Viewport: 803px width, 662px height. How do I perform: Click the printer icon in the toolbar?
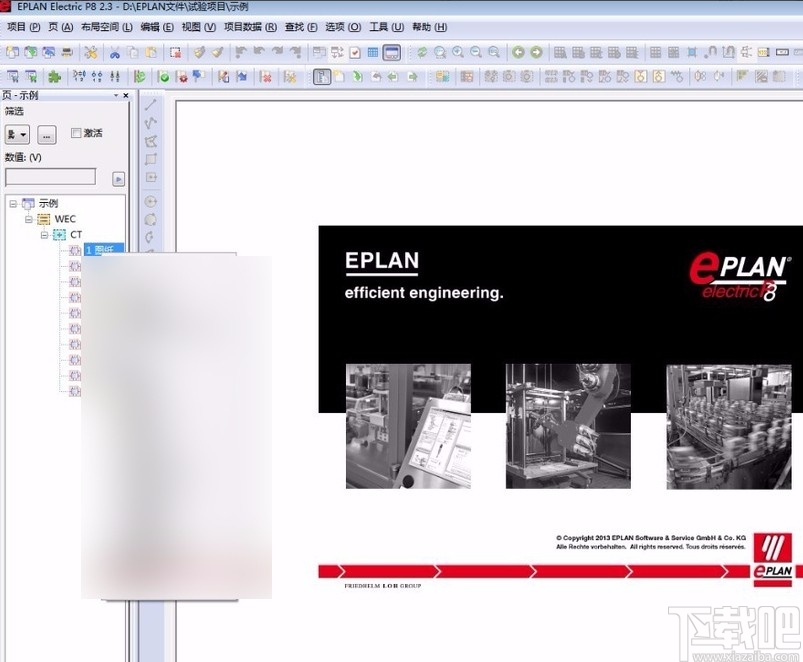coord(67,52)
